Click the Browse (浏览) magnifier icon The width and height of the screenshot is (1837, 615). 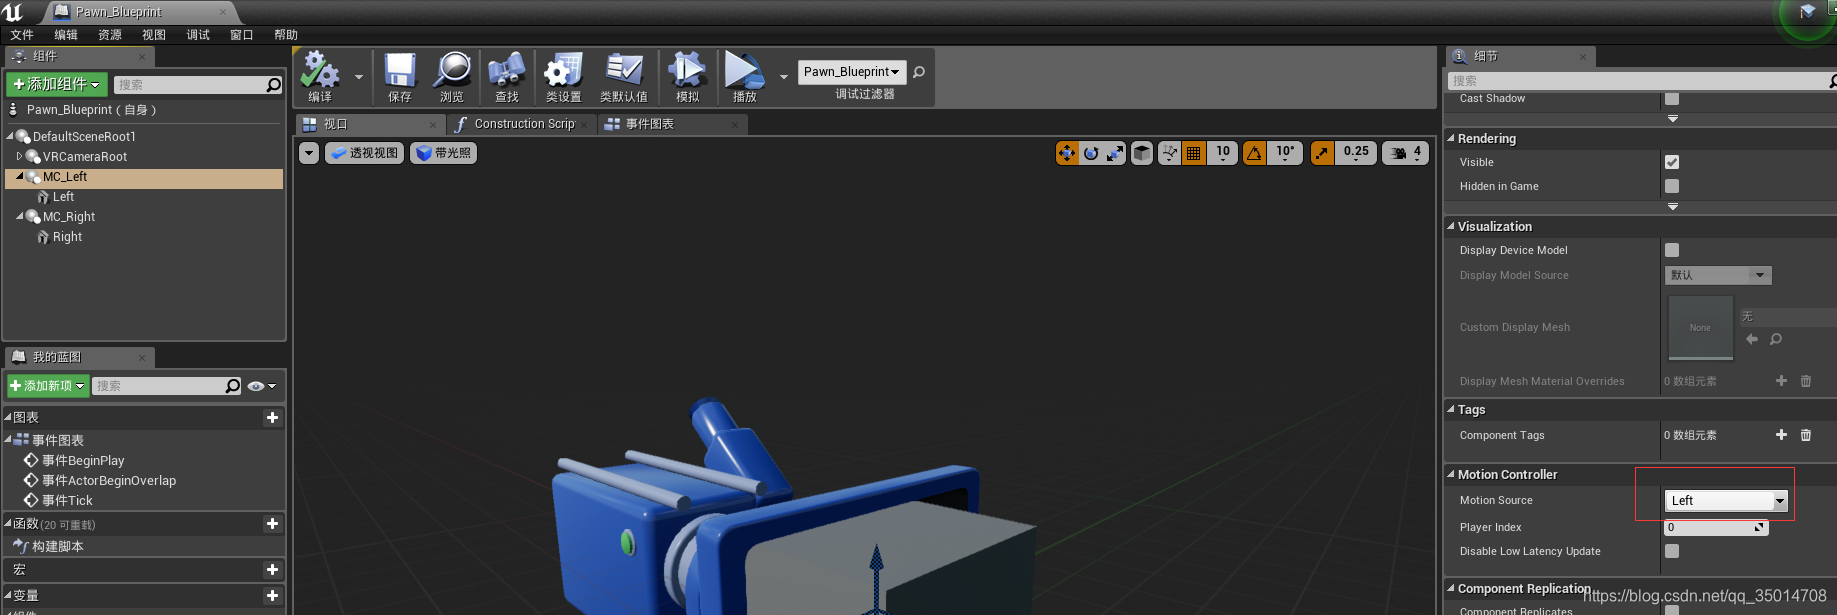452,71
